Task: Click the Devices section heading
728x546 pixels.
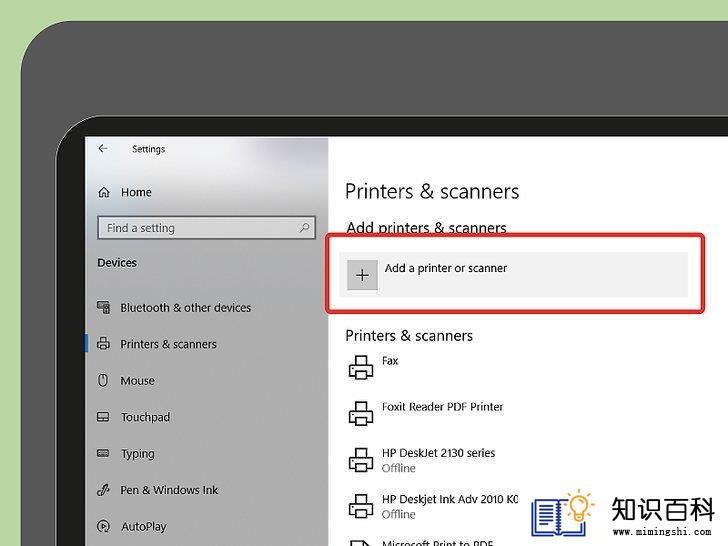Action: coord(117,263)
